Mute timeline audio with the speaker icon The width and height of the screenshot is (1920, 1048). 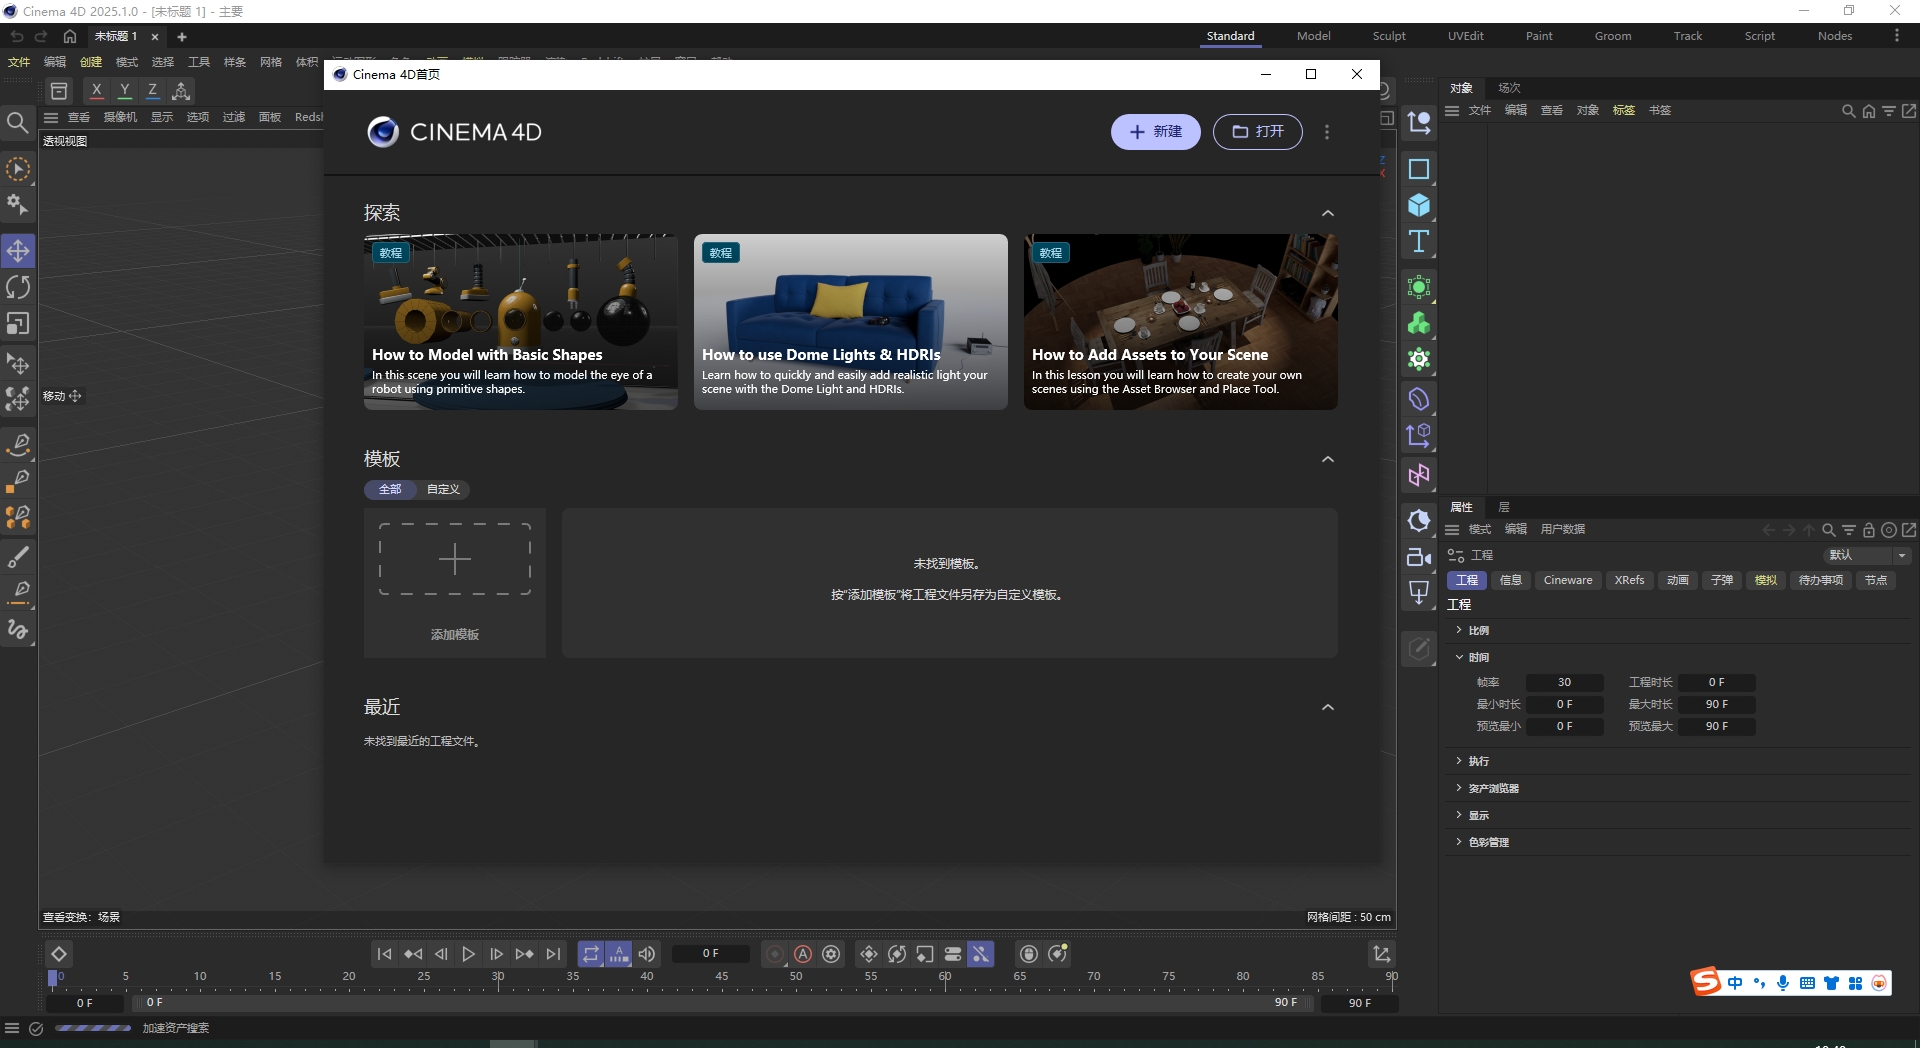647,954
